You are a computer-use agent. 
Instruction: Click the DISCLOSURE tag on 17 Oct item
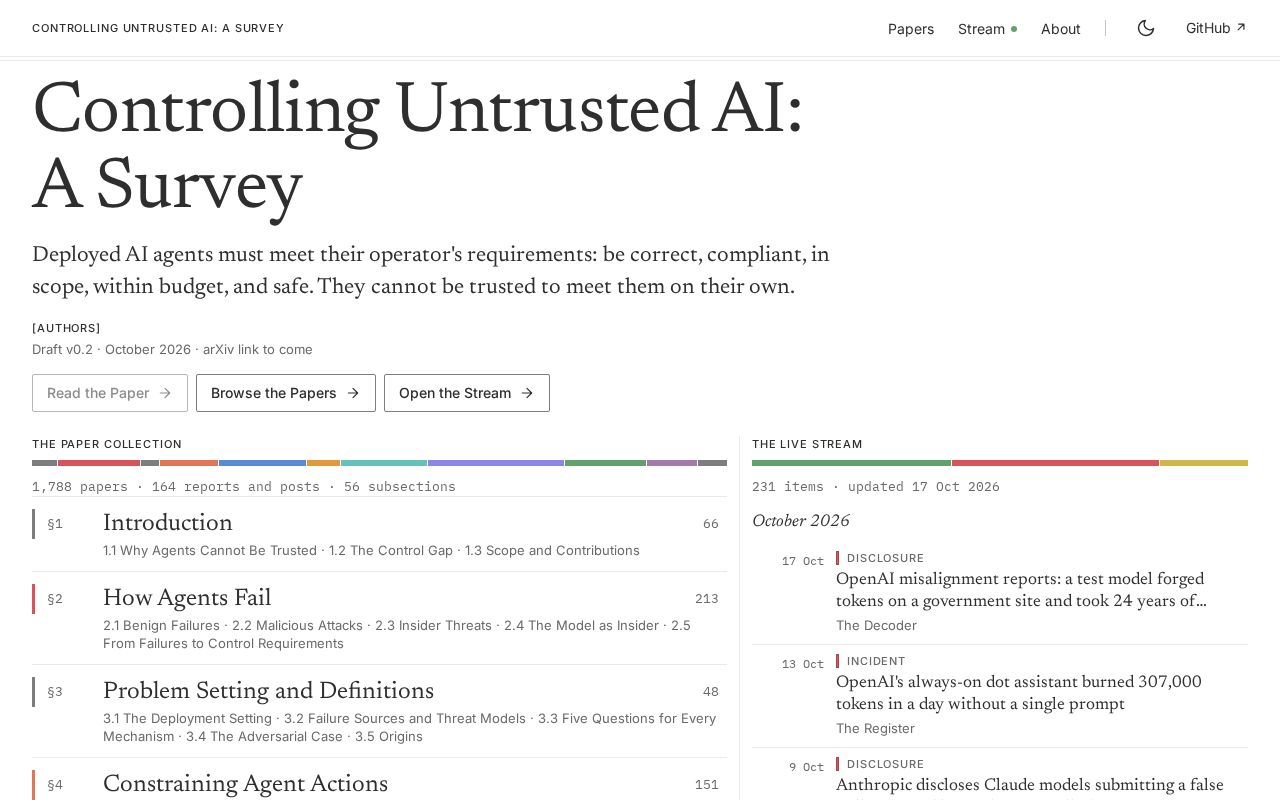885,558
